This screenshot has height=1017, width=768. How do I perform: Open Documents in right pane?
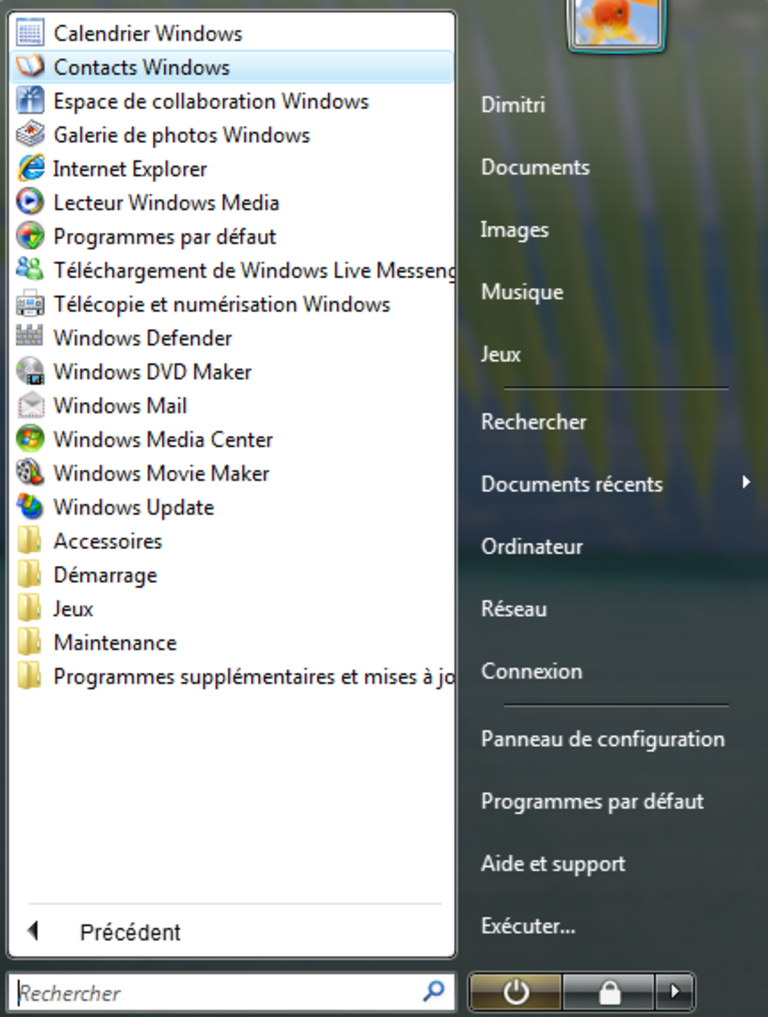[535, 167]
